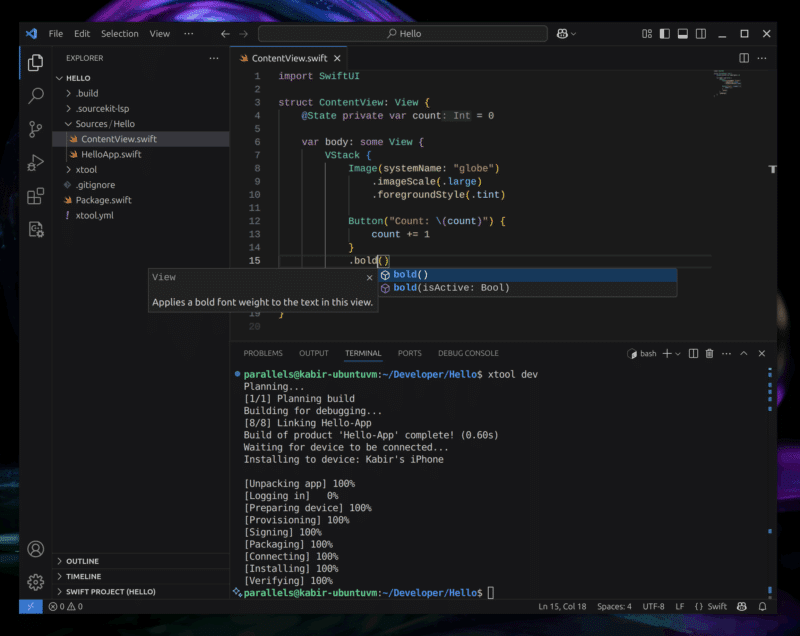Open the Explorer view in activity bar

(x=35, y=63)
